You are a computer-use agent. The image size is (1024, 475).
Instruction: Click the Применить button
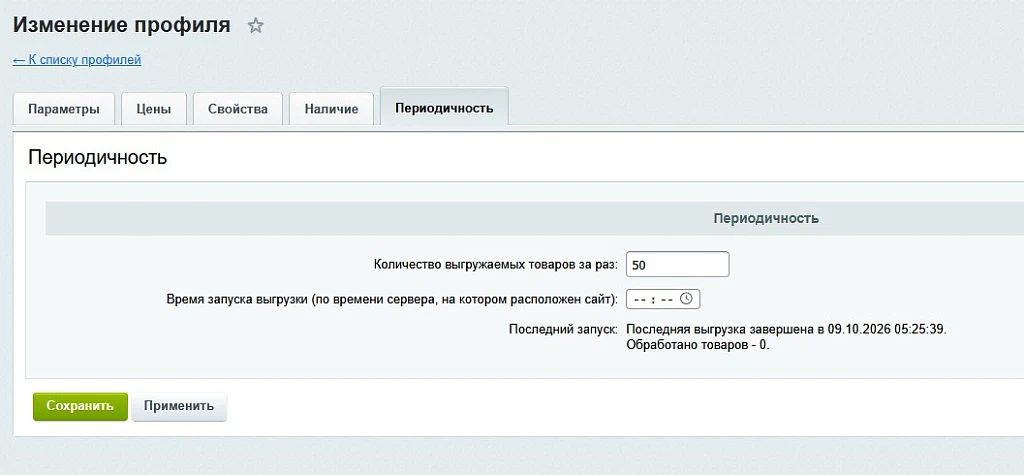tap(179, 406)
